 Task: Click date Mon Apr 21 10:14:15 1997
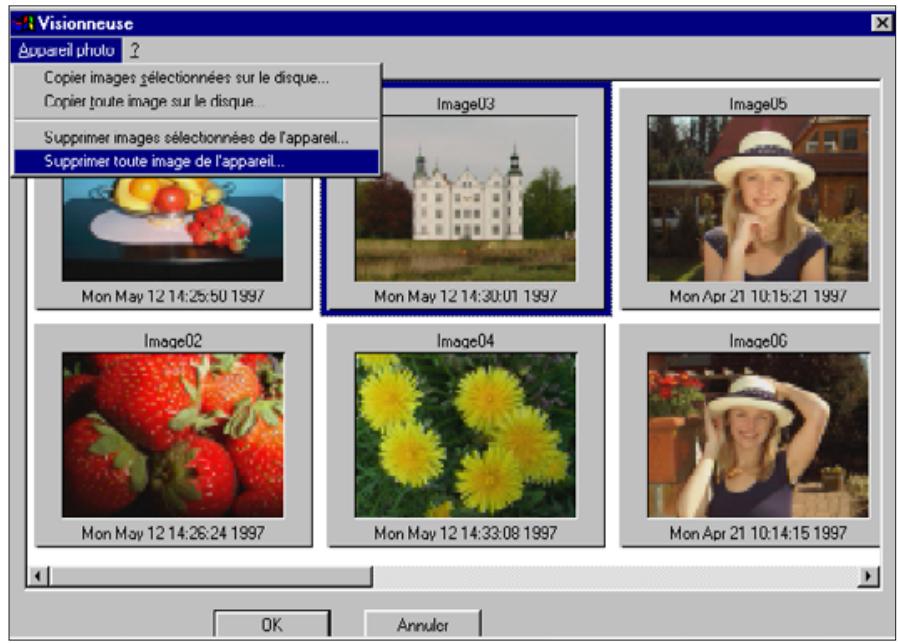pos(758,533)
